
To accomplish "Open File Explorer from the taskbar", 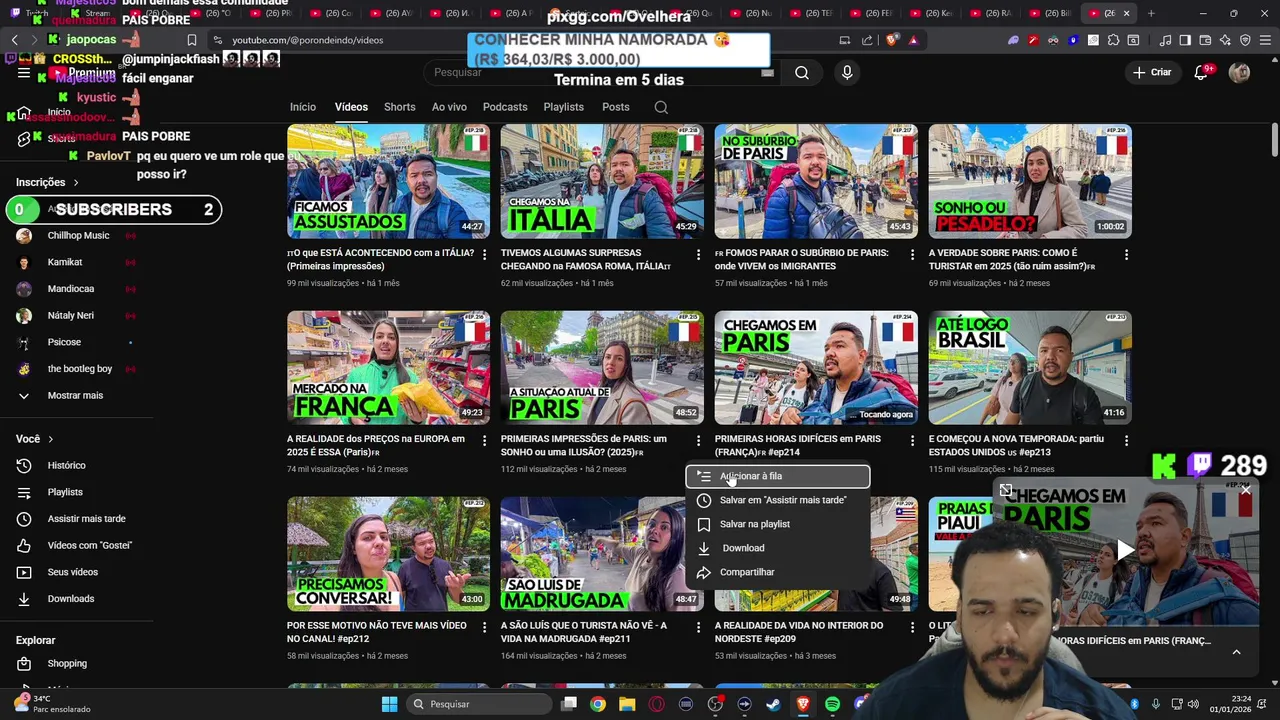I will coord(627,704).
